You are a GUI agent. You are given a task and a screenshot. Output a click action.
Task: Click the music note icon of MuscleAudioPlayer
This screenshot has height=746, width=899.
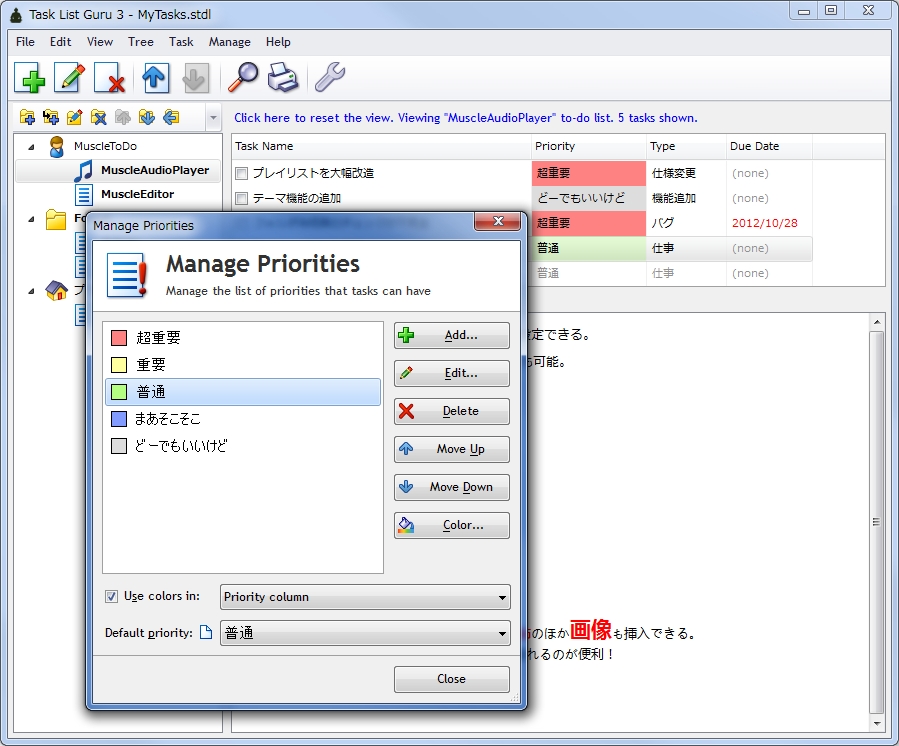coord(84,170)
